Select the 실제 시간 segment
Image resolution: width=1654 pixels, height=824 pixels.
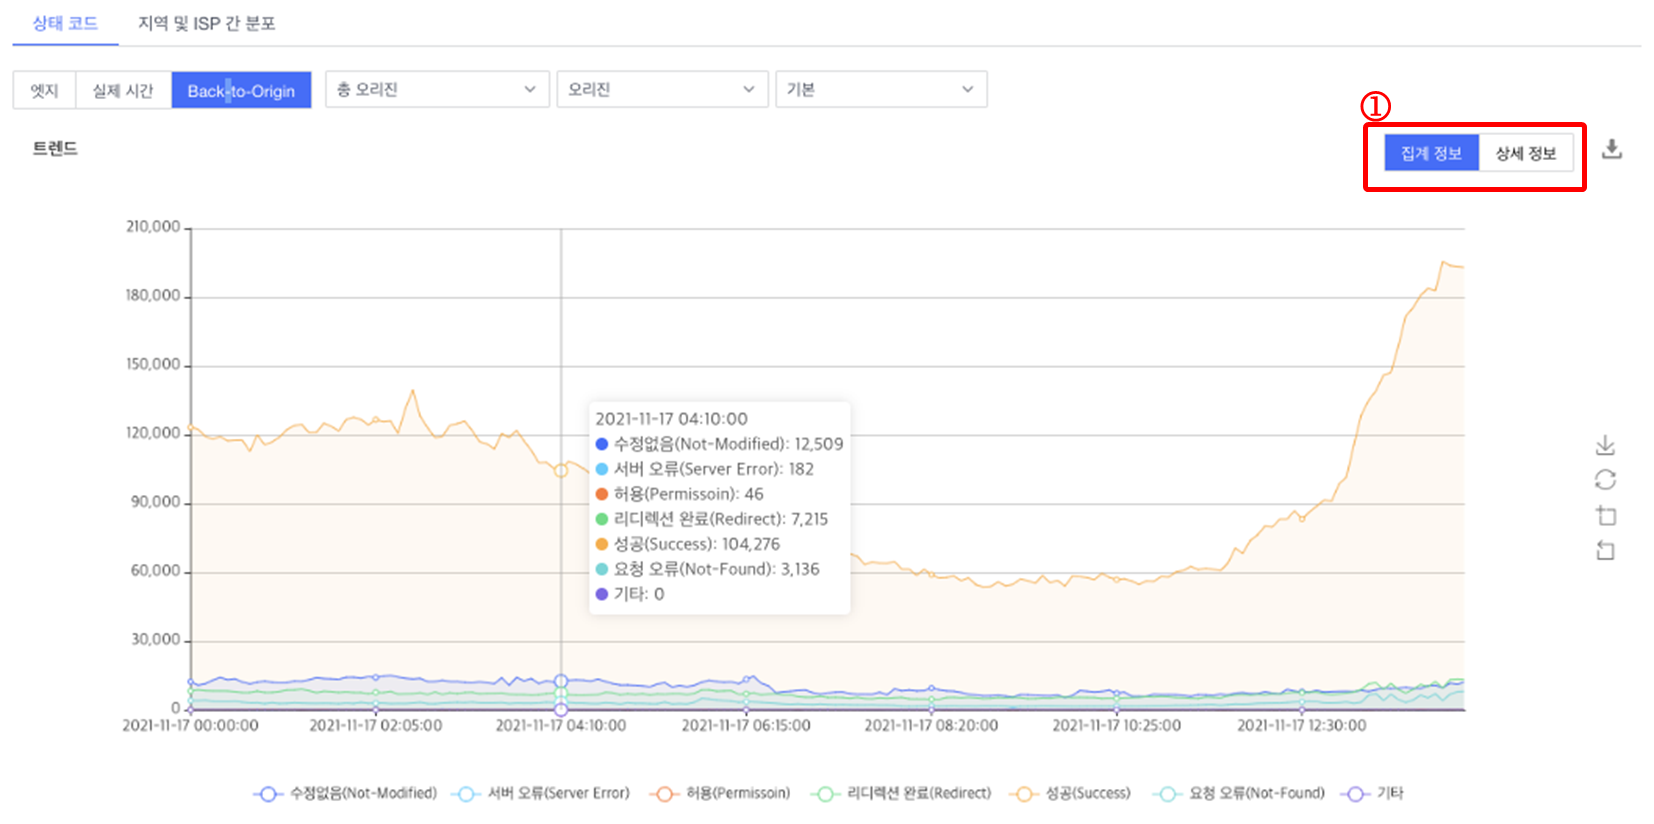tap(123, 90)
